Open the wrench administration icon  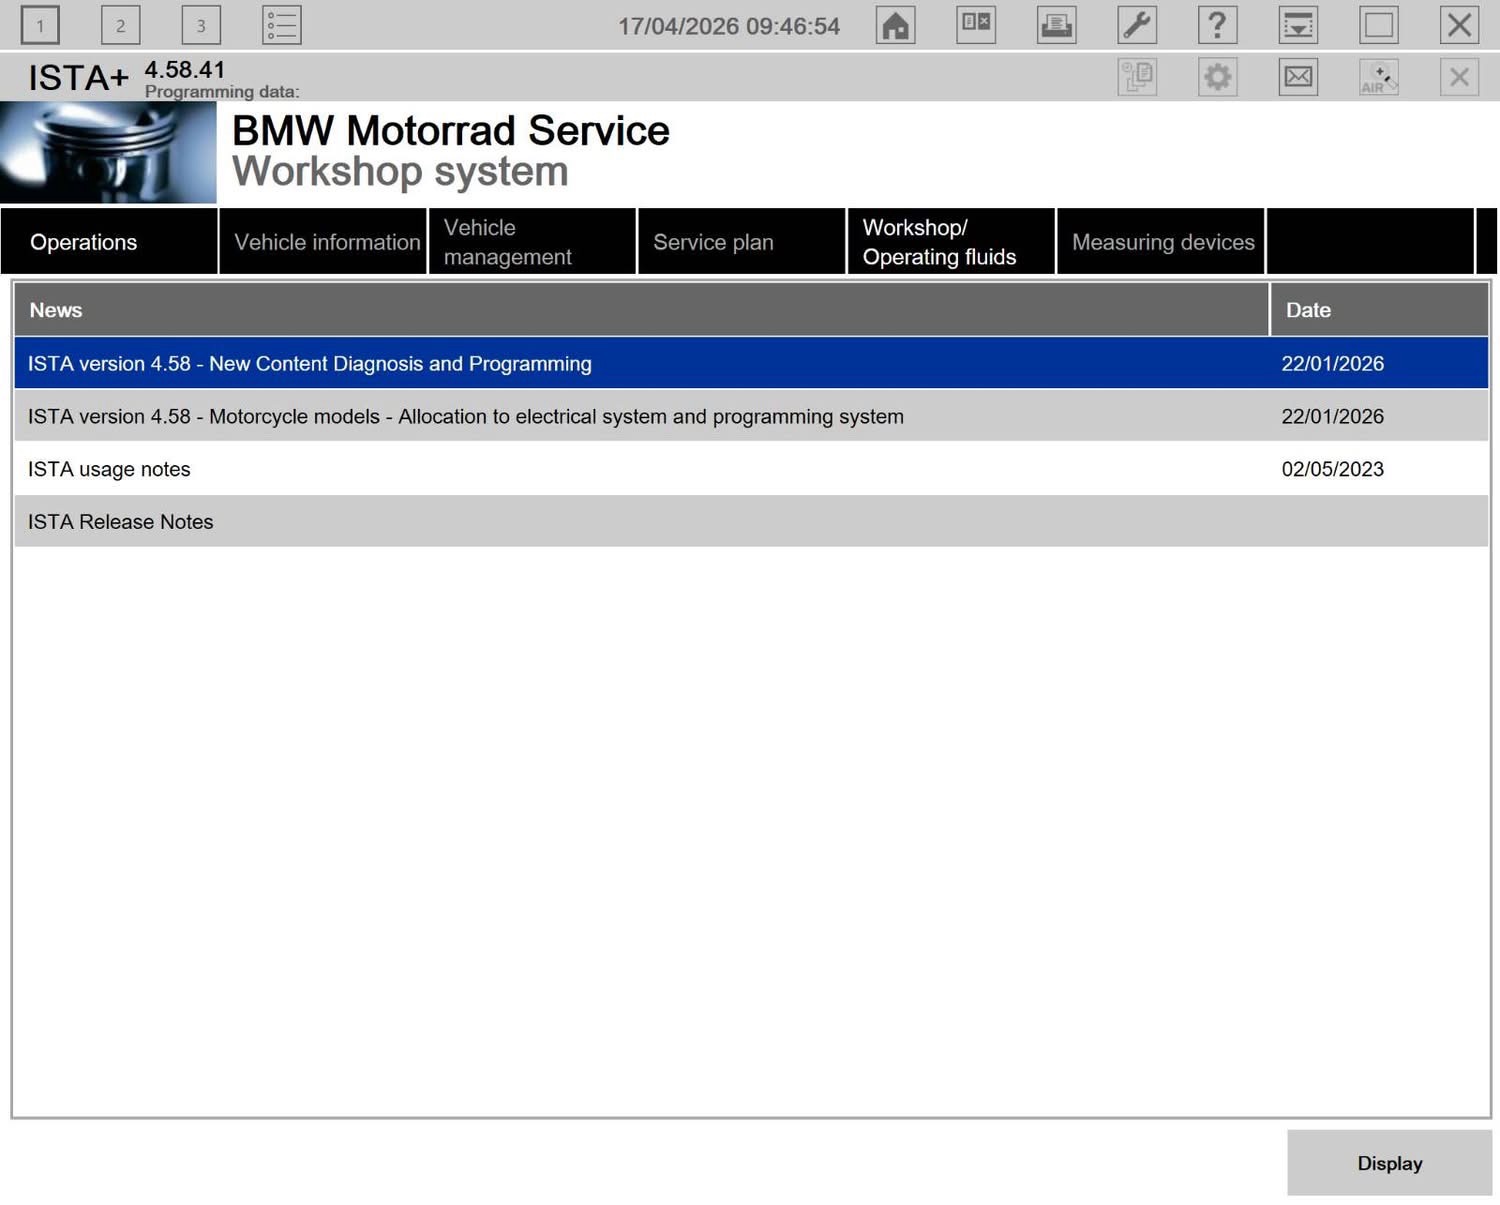click(x=1137, y=25)
